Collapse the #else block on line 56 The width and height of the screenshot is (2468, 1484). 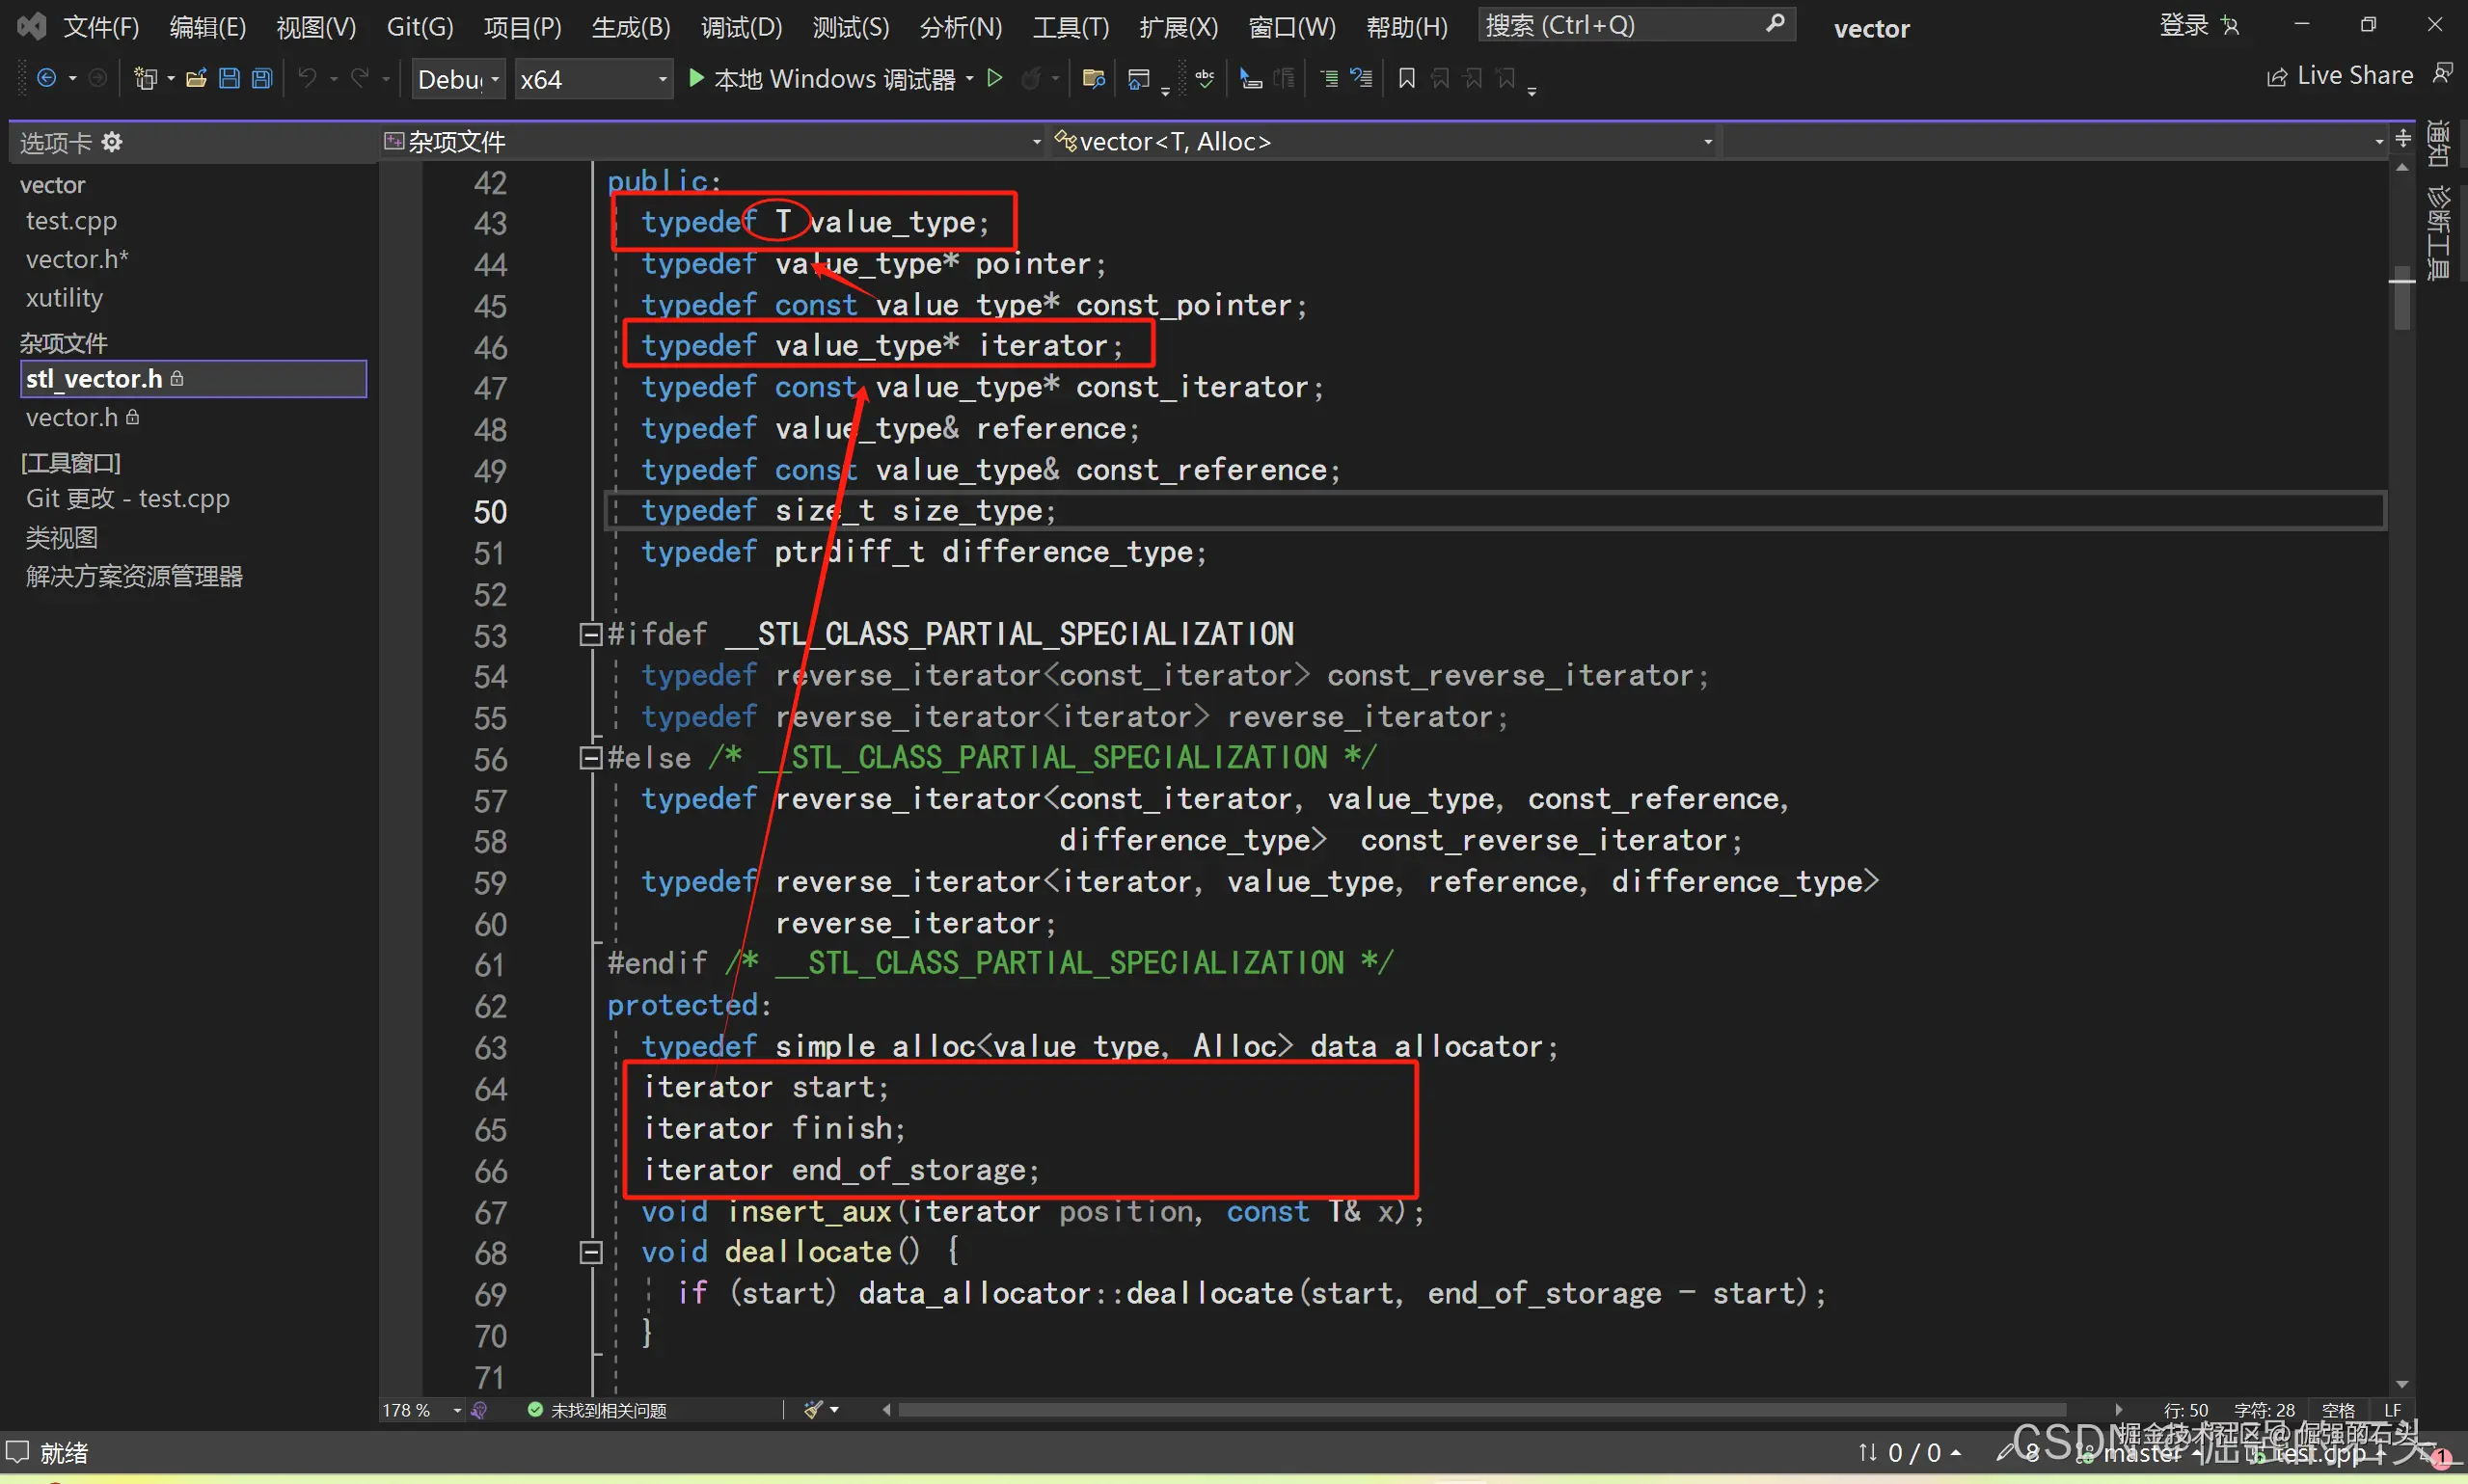tap(590, 758)
